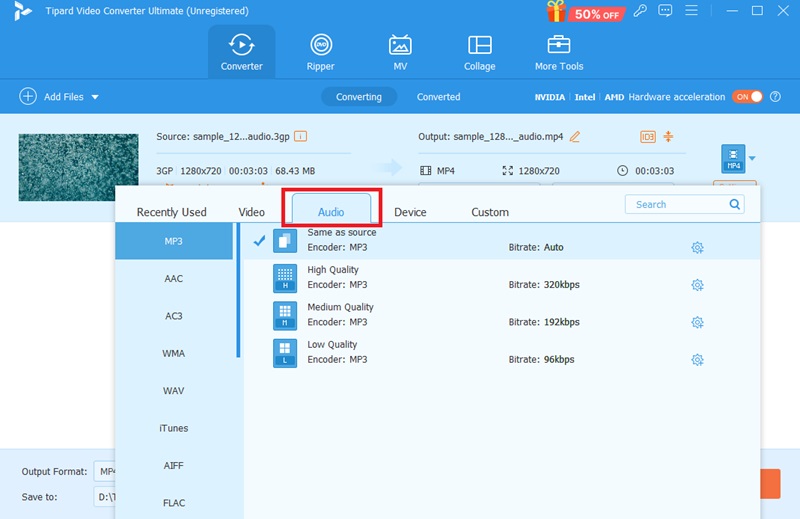The width and height of the screenshot is (800, 519).
Task: Click the search magnifier icon
Action: coord(735,204)
